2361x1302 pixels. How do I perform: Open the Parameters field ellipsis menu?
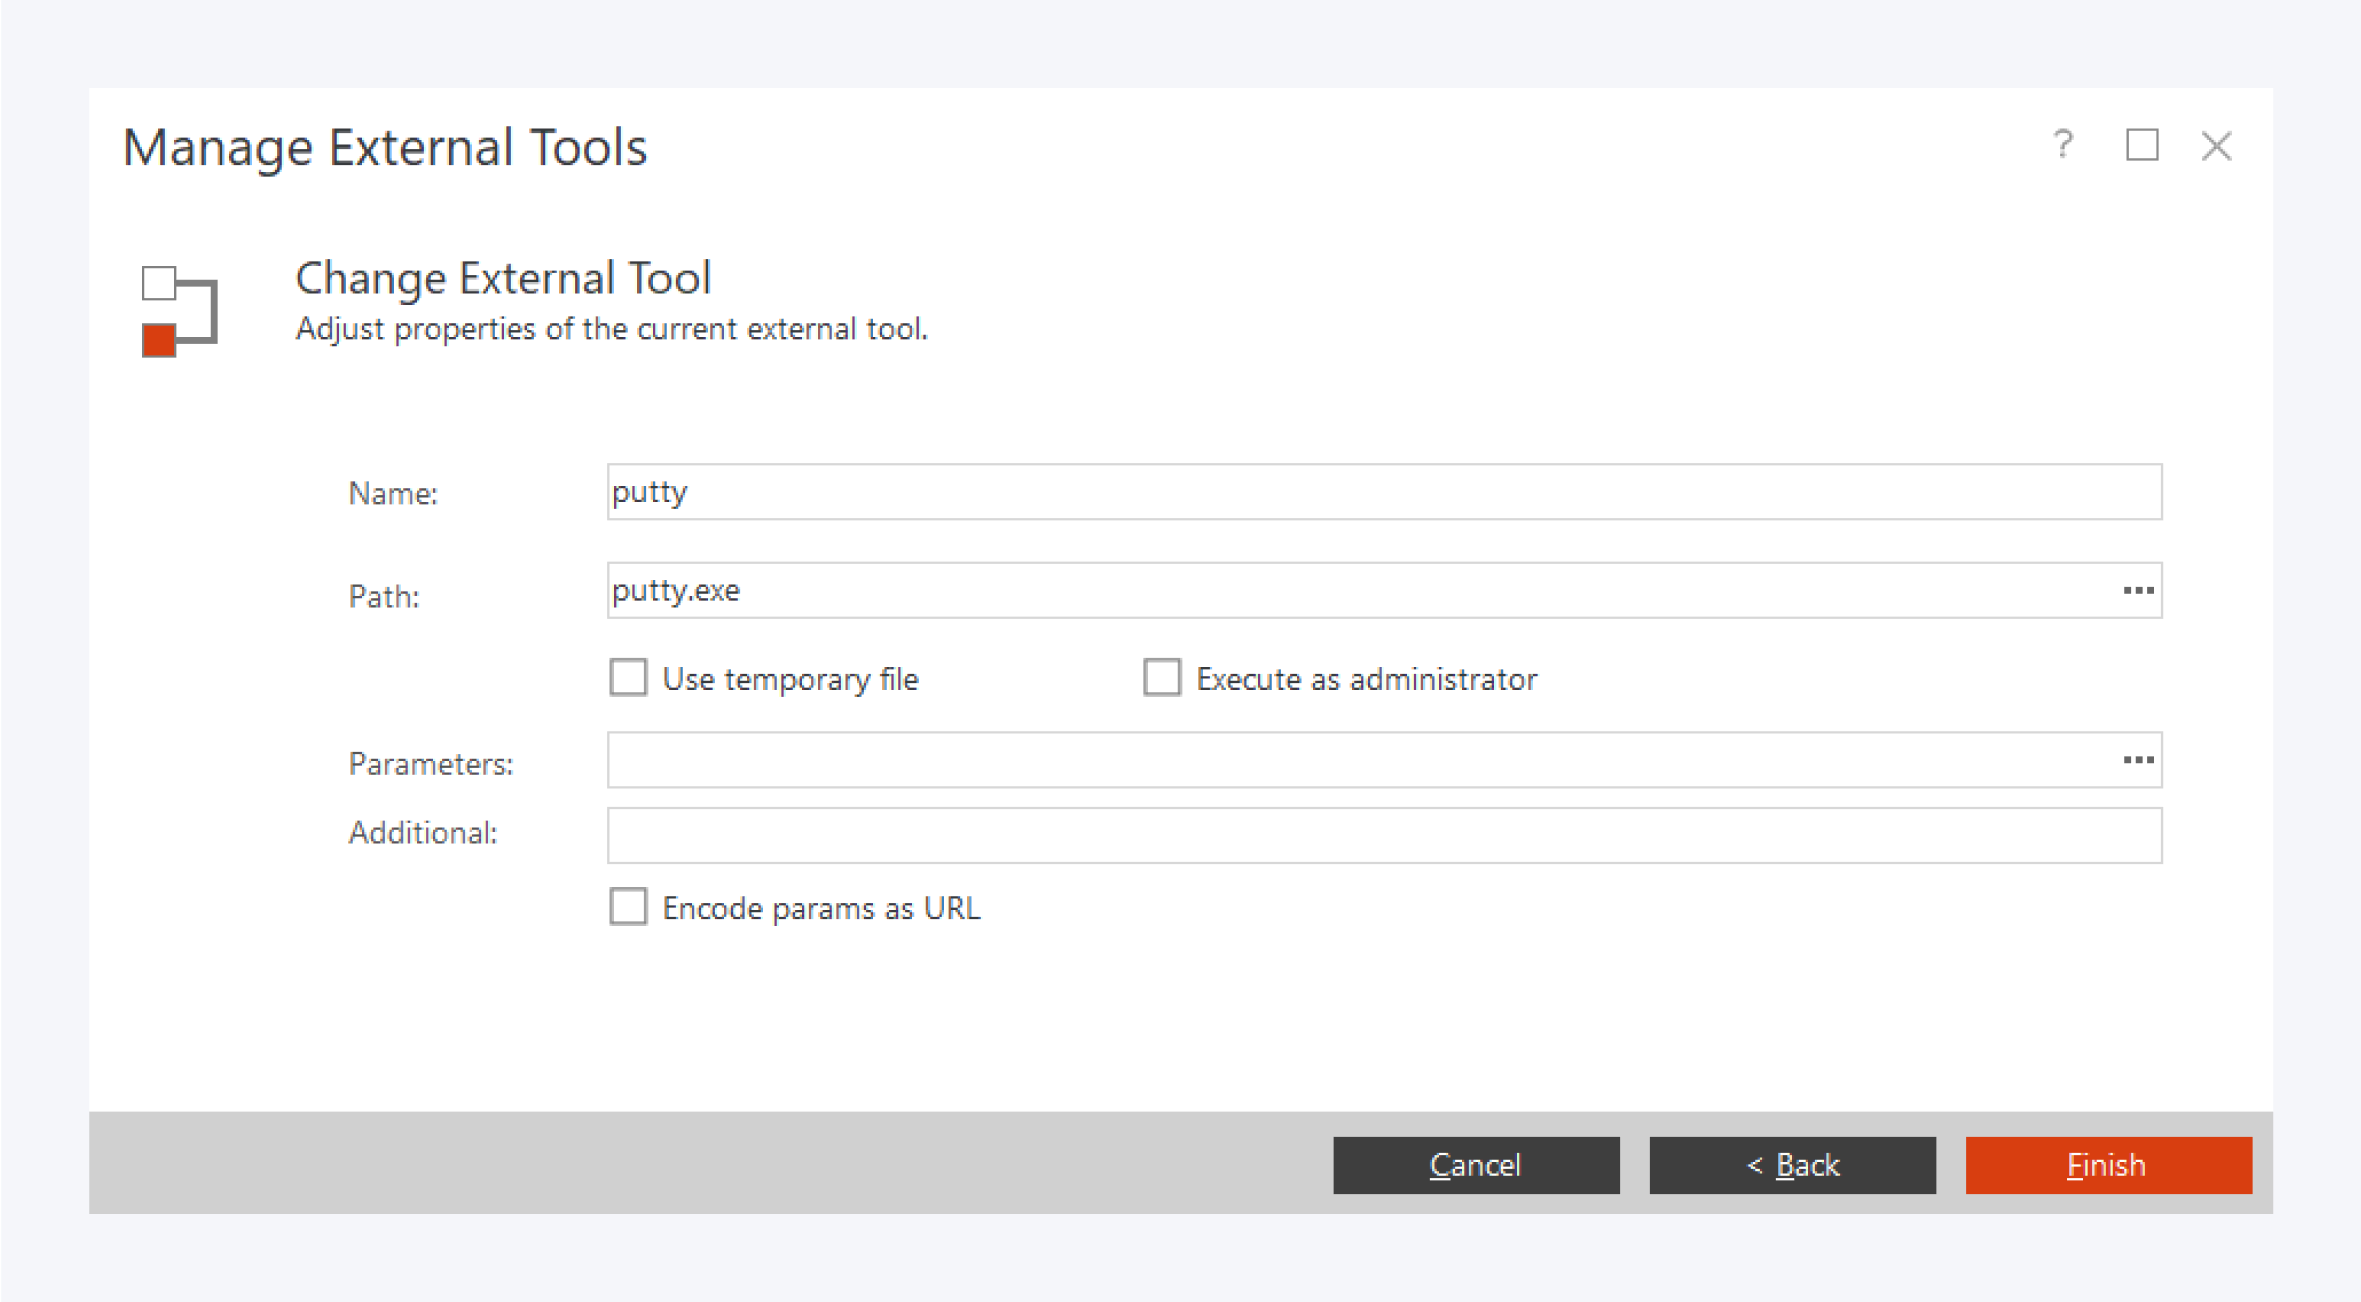click(x=2138, y=761)
